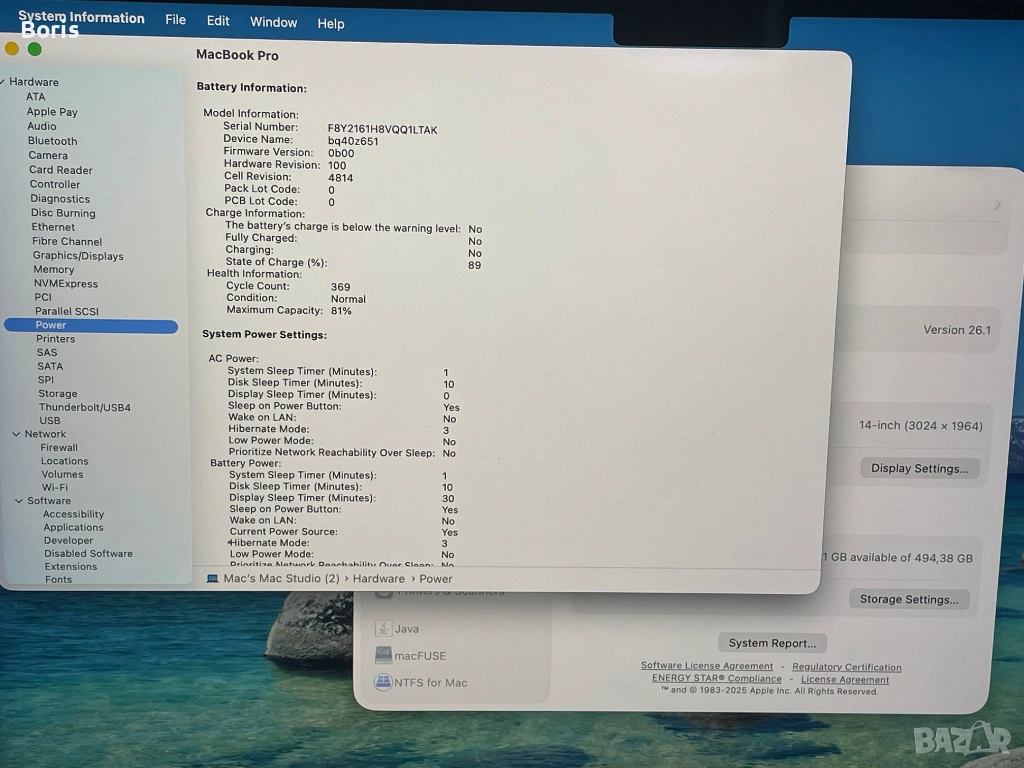Click the Display Settings button
1024x768 pixels.
pos(919,468)
